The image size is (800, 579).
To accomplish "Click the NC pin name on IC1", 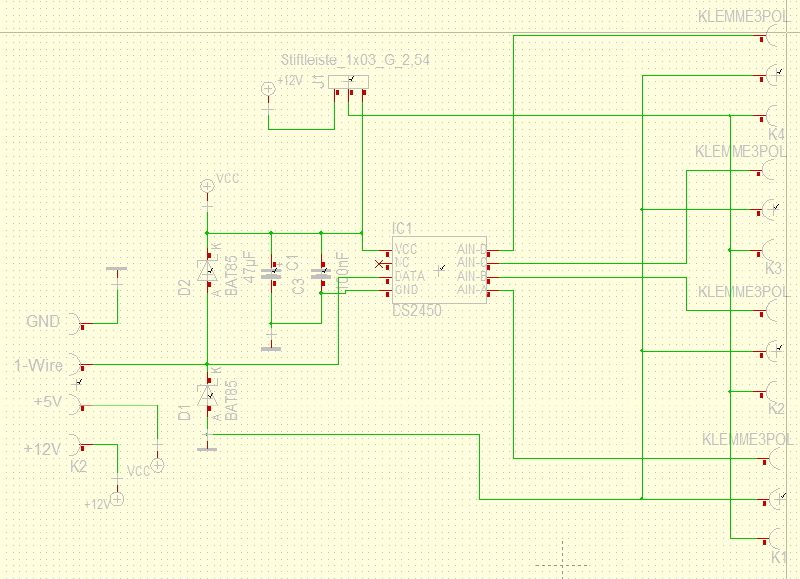I will click(402, 263).
